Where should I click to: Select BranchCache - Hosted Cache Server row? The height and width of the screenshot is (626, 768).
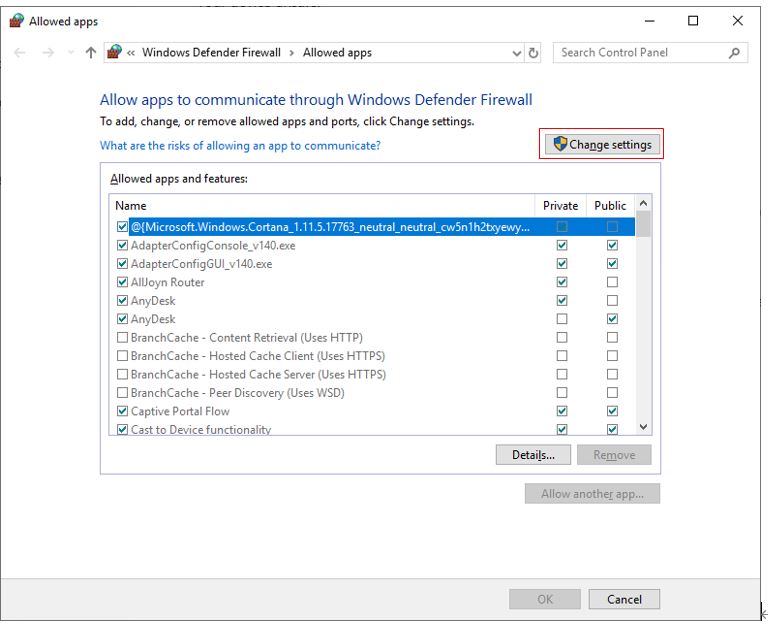pyautogui.click(x=372, y=374)
